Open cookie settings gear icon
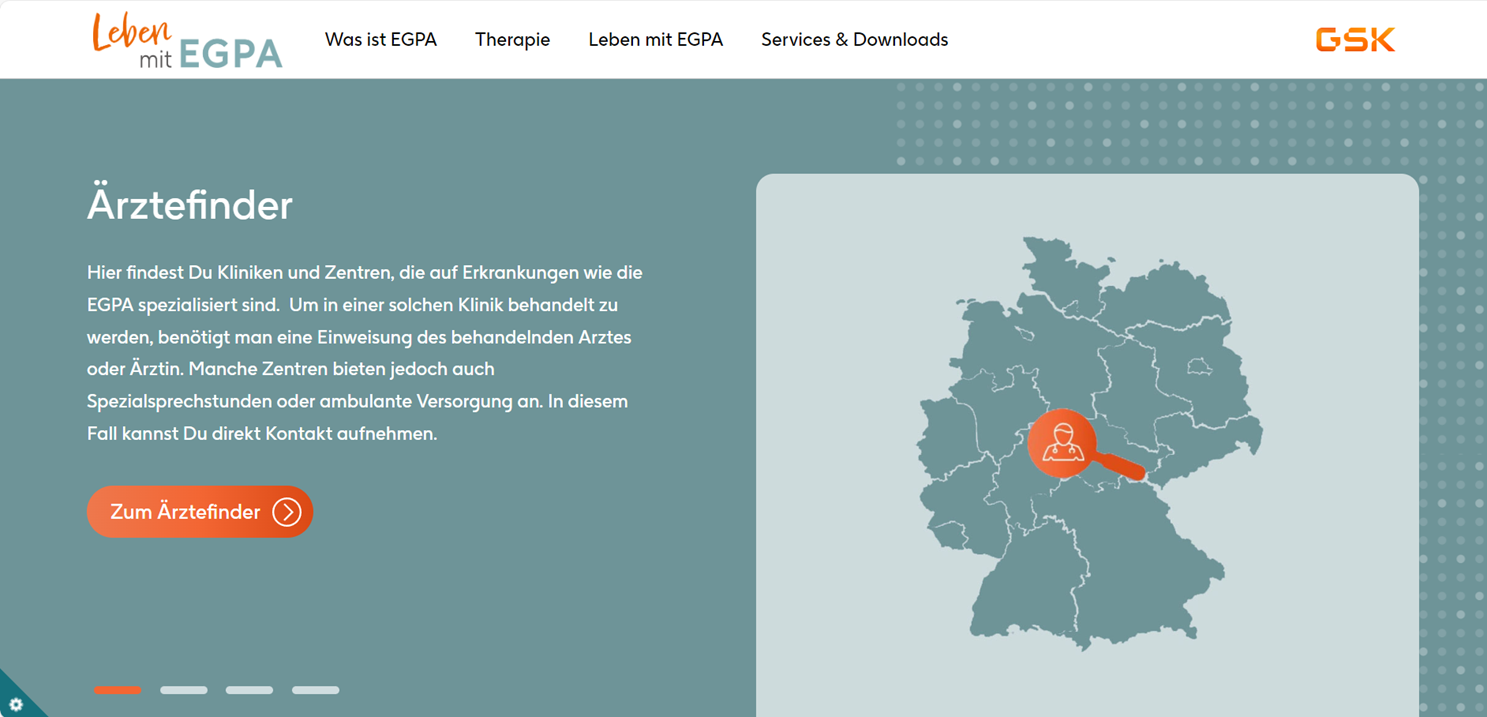 (15, 704)
